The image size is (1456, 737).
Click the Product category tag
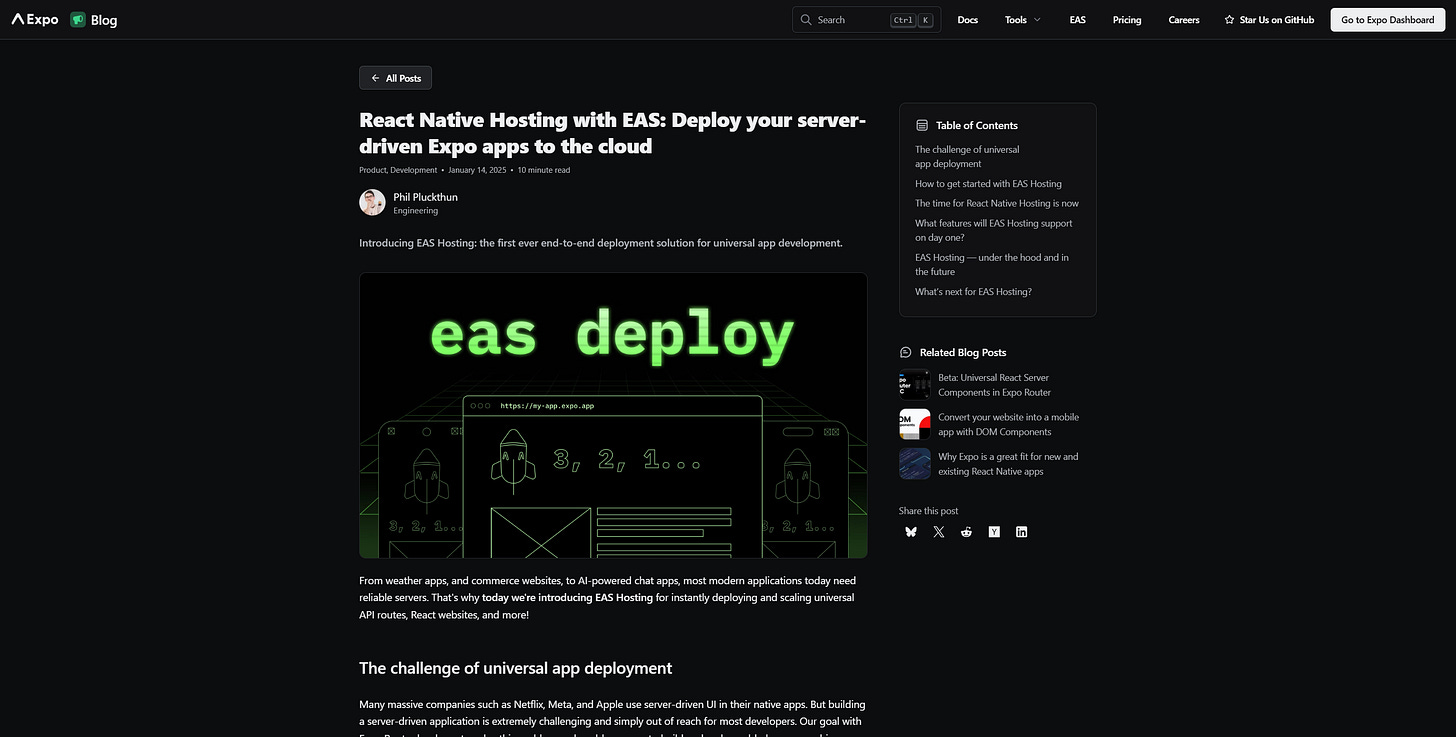tap(373, 170)
